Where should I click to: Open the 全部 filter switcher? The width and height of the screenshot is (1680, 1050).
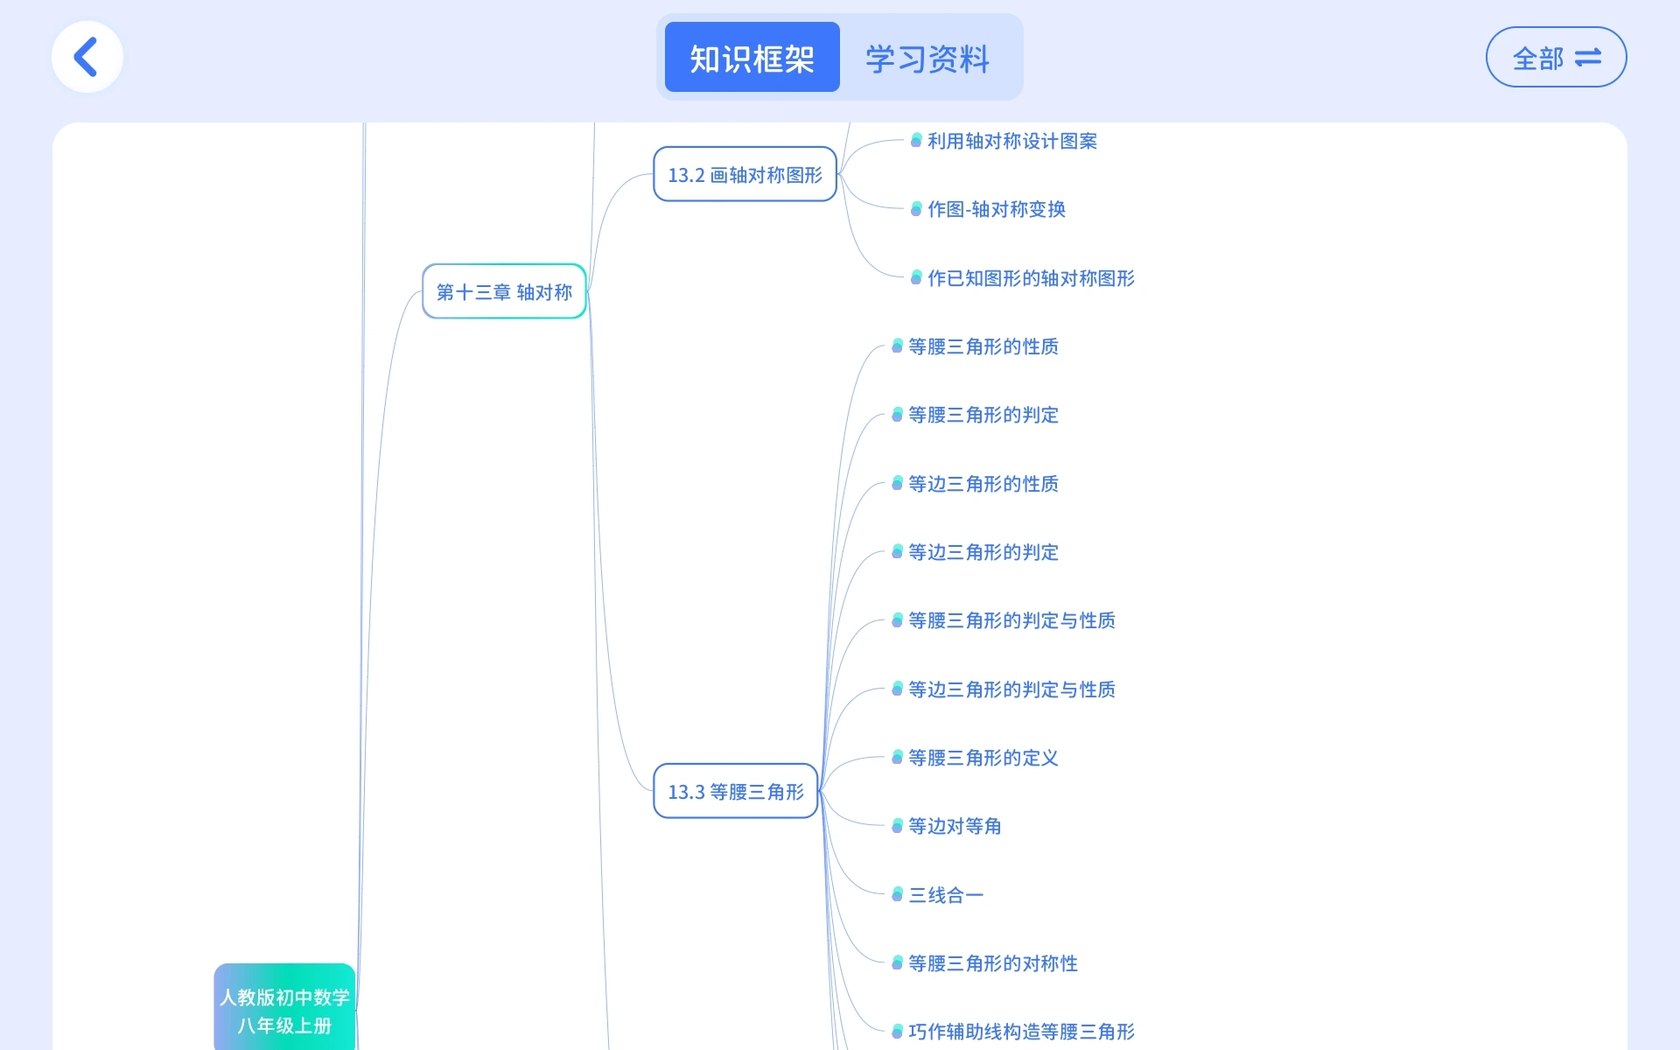pos(1556,57)
